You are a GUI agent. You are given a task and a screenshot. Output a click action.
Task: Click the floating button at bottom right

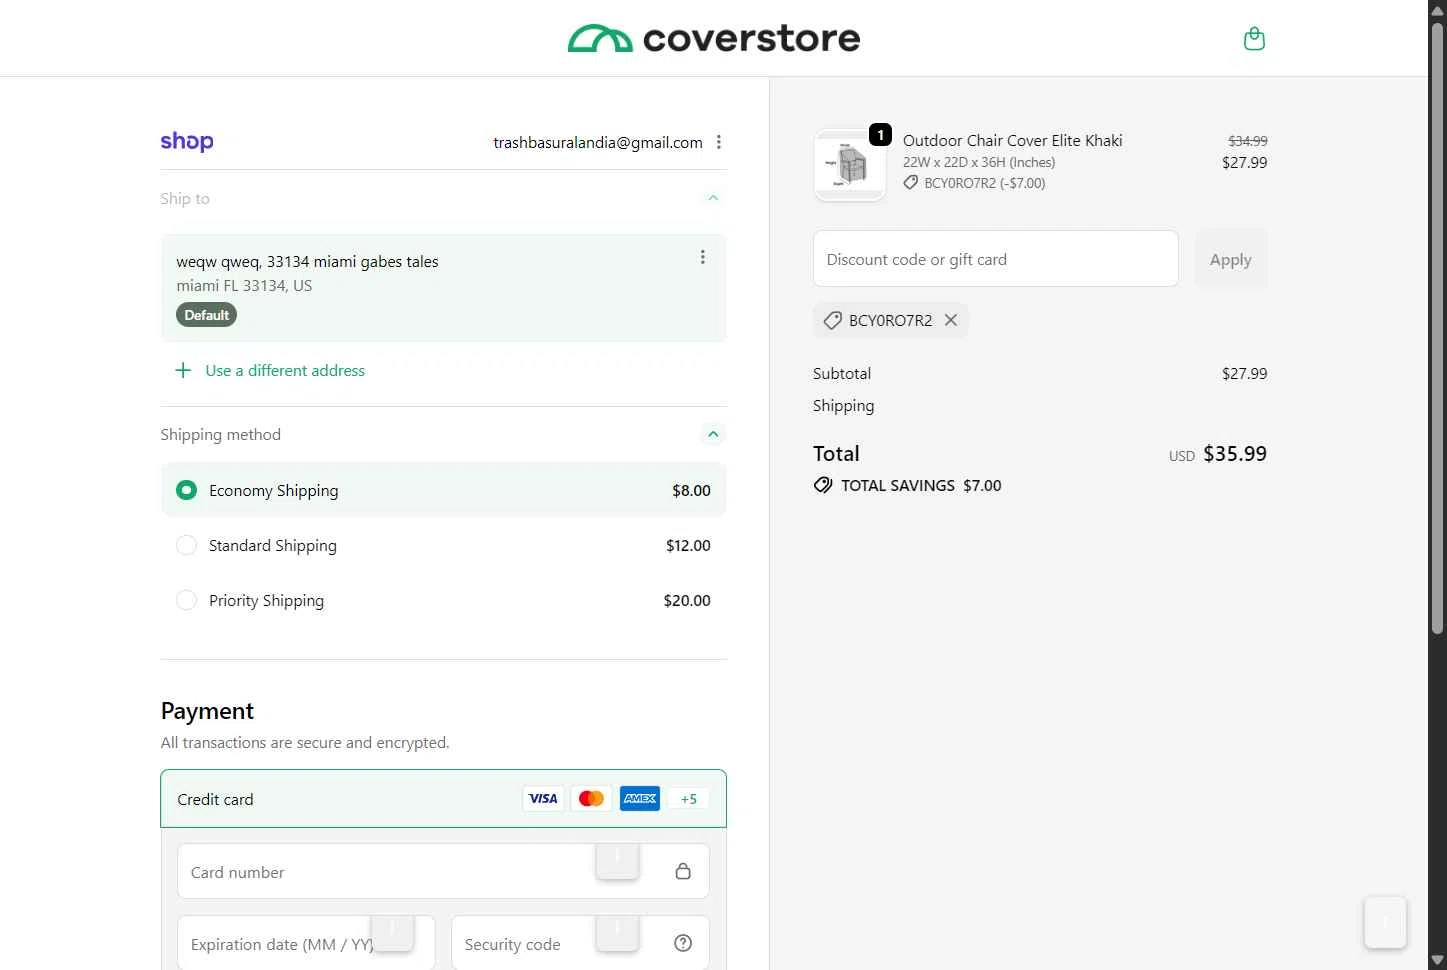click(1385, 922)
